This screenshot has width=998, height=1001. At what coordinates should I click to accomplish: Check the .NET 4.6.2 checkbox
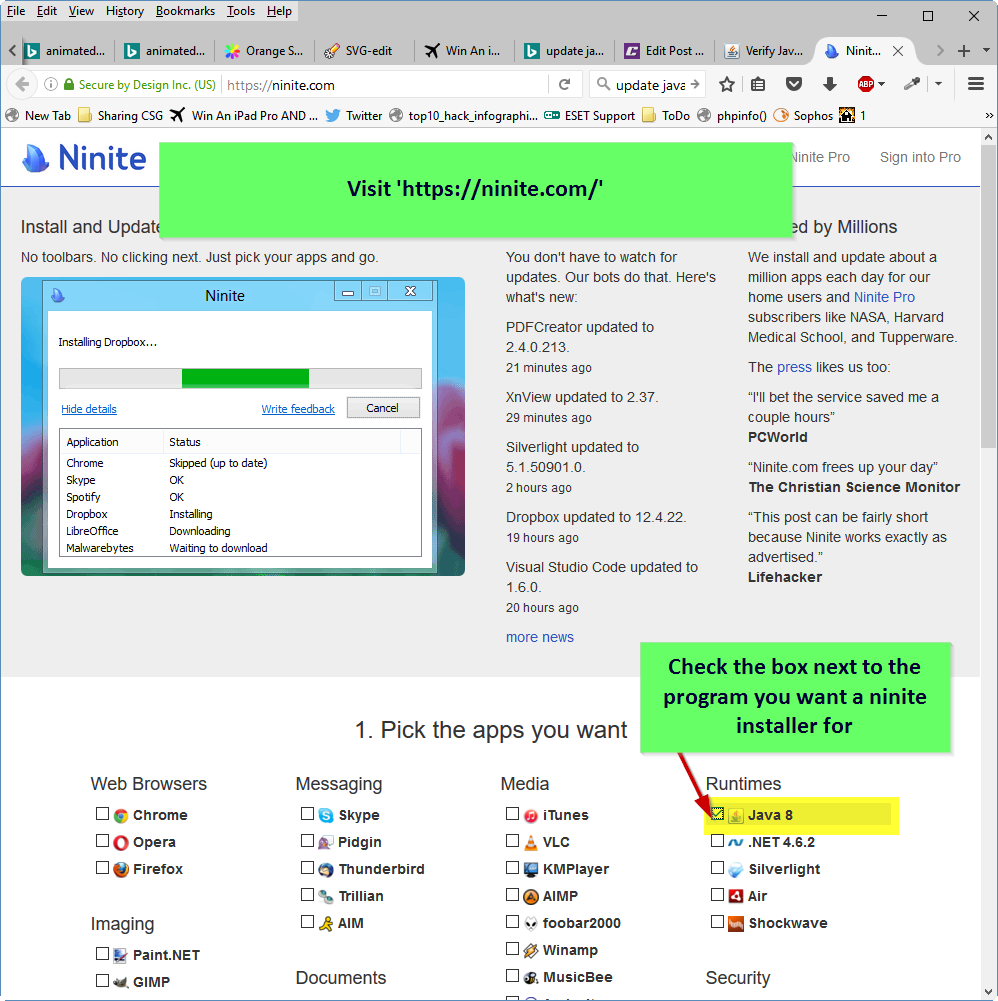click(717, 840)
